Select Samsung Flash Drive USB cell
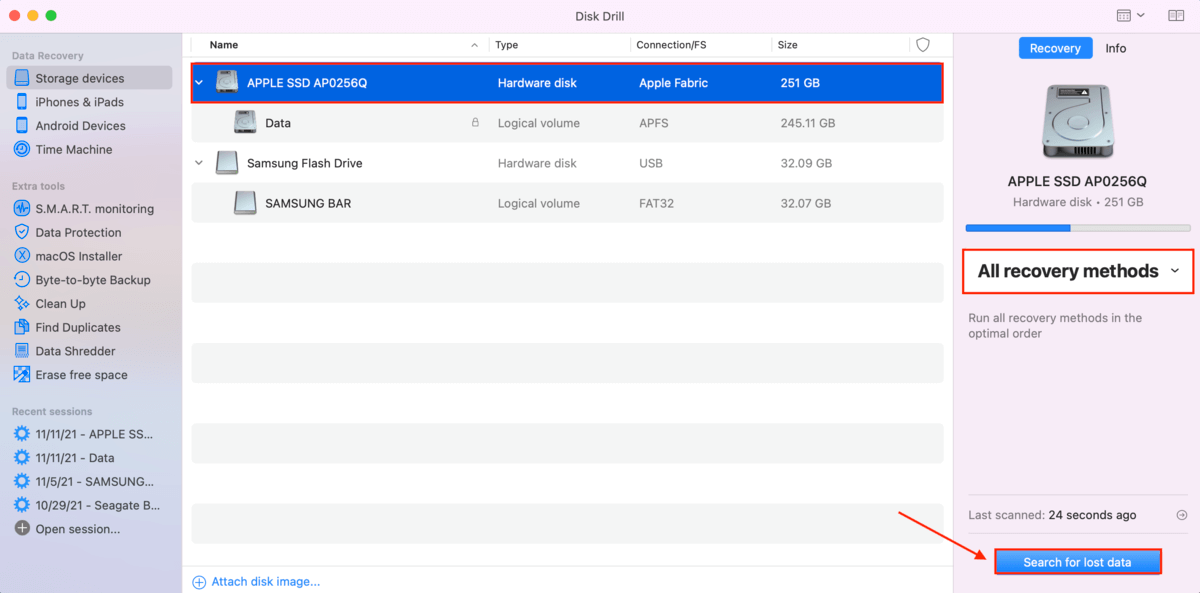The image size is (1200, 593). coord(651,163)
